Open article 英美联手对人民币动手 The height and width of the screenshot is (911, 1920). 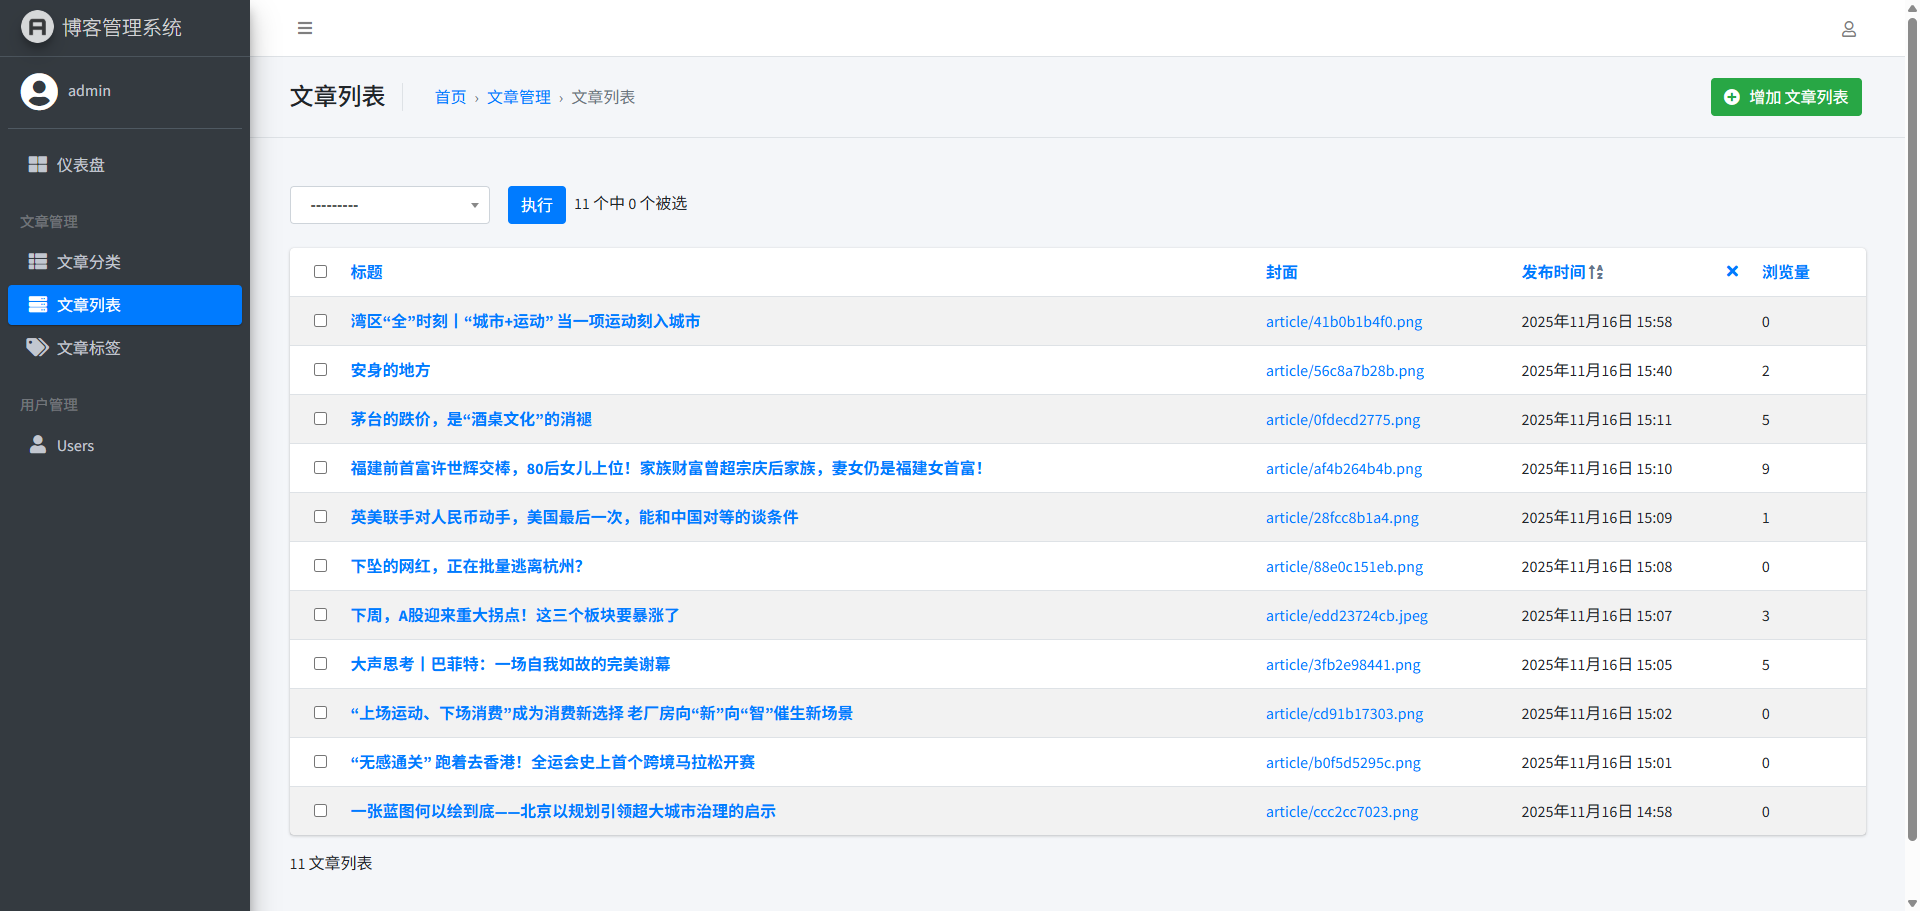[x=575, y=517]
